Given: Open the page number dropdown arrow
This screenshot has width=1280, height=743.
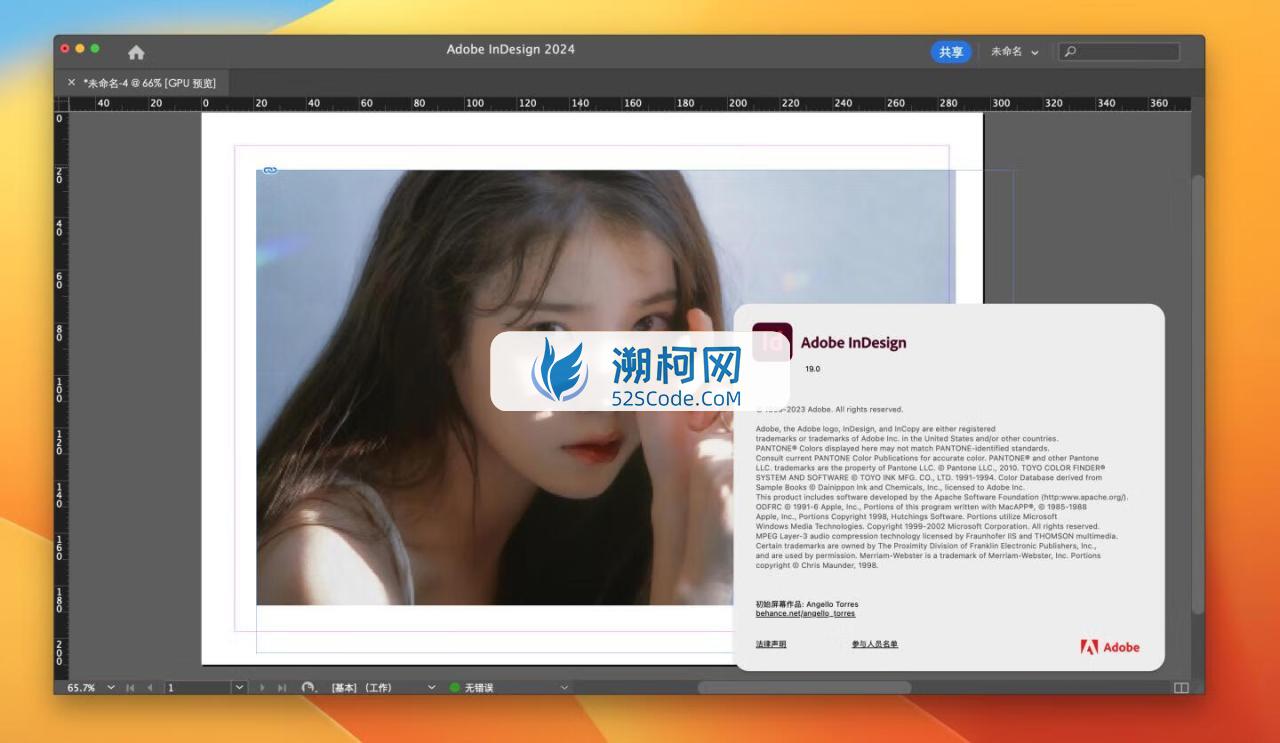Looking at the screenshot, I should (239, 688).
